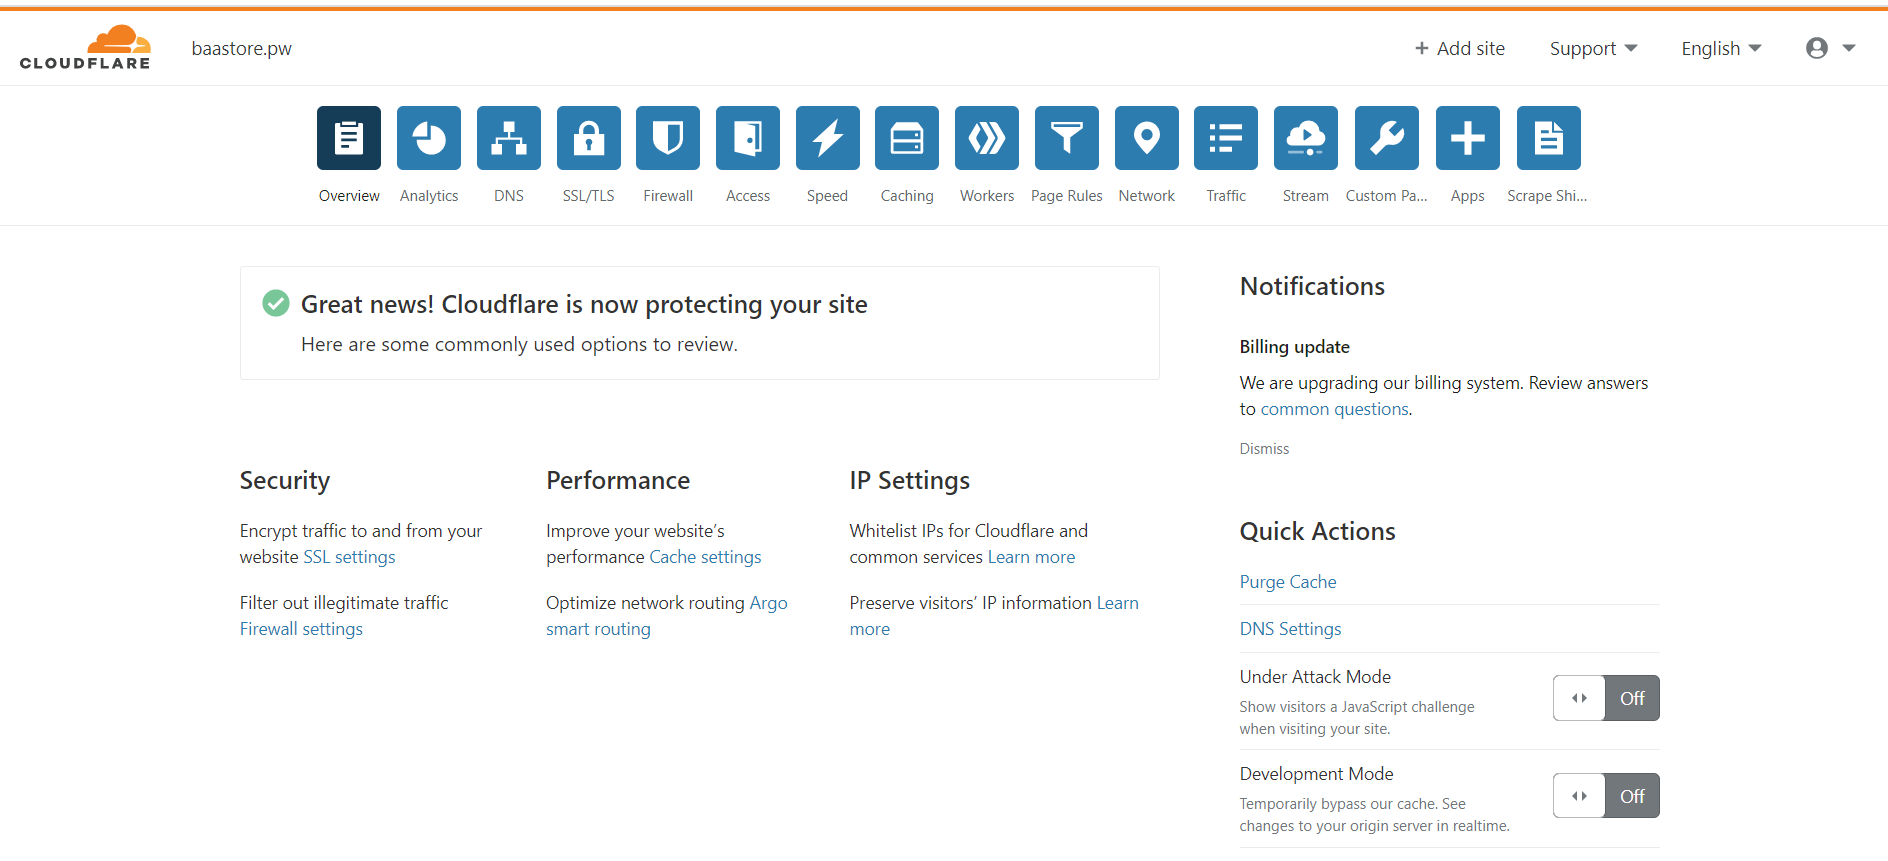Open Firewall settings link
1888x861 pixels.
click(301, 629)
